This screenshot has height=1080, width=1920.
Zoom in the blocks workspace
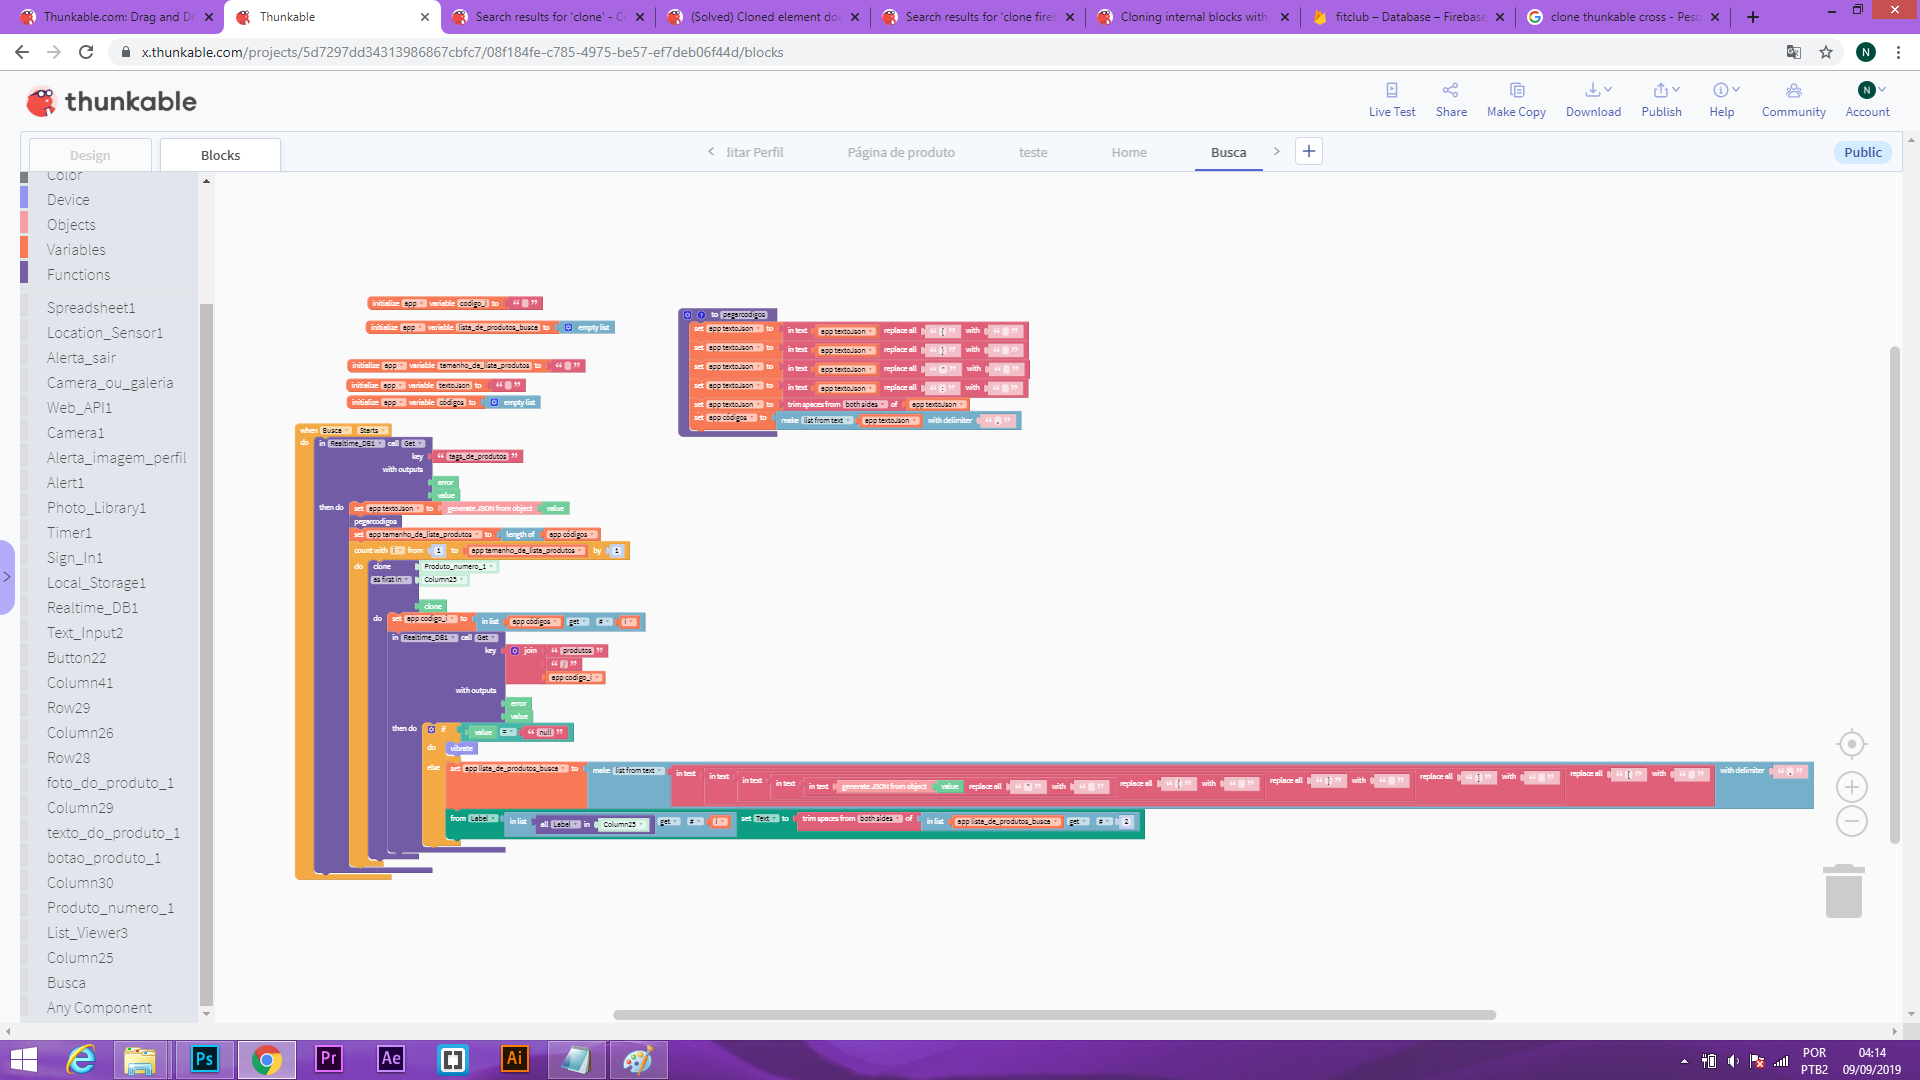(1851, 787)
